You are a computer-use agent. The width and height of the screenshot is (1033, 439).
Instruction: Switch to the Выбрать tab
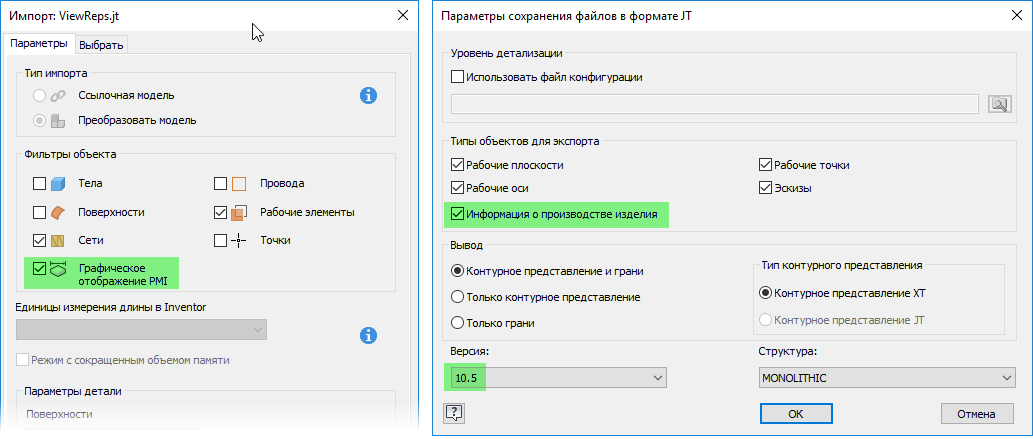pyautogui.click(x=102, y=44)
